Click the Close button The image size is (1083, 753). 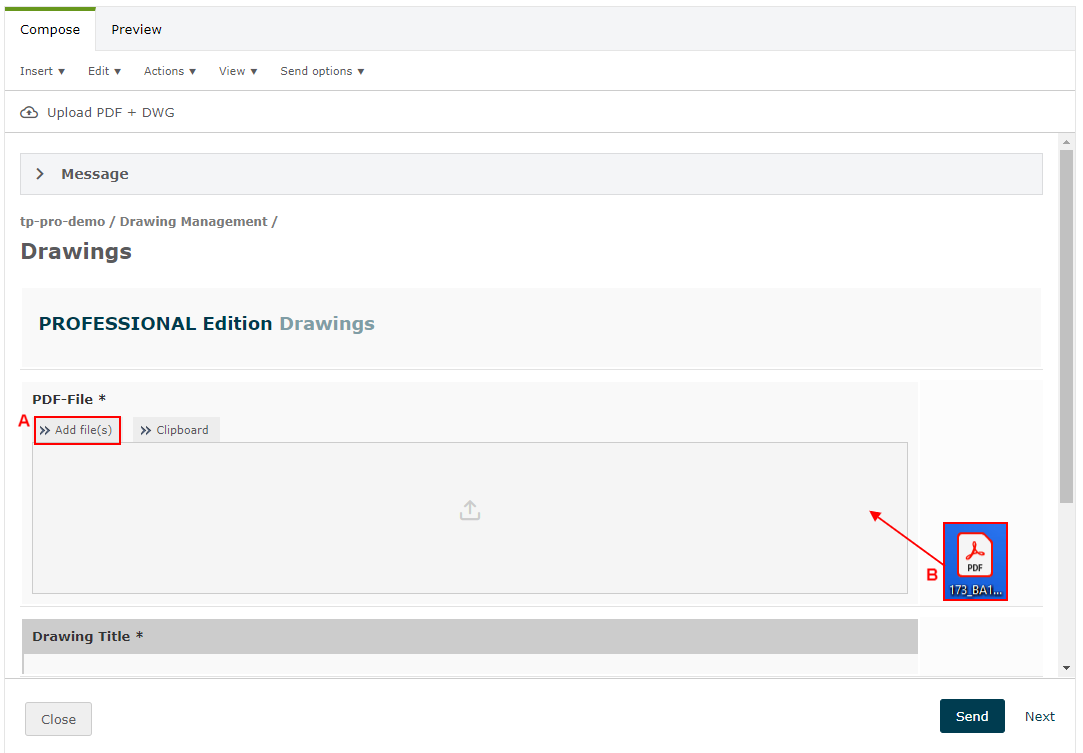point(58,719)
